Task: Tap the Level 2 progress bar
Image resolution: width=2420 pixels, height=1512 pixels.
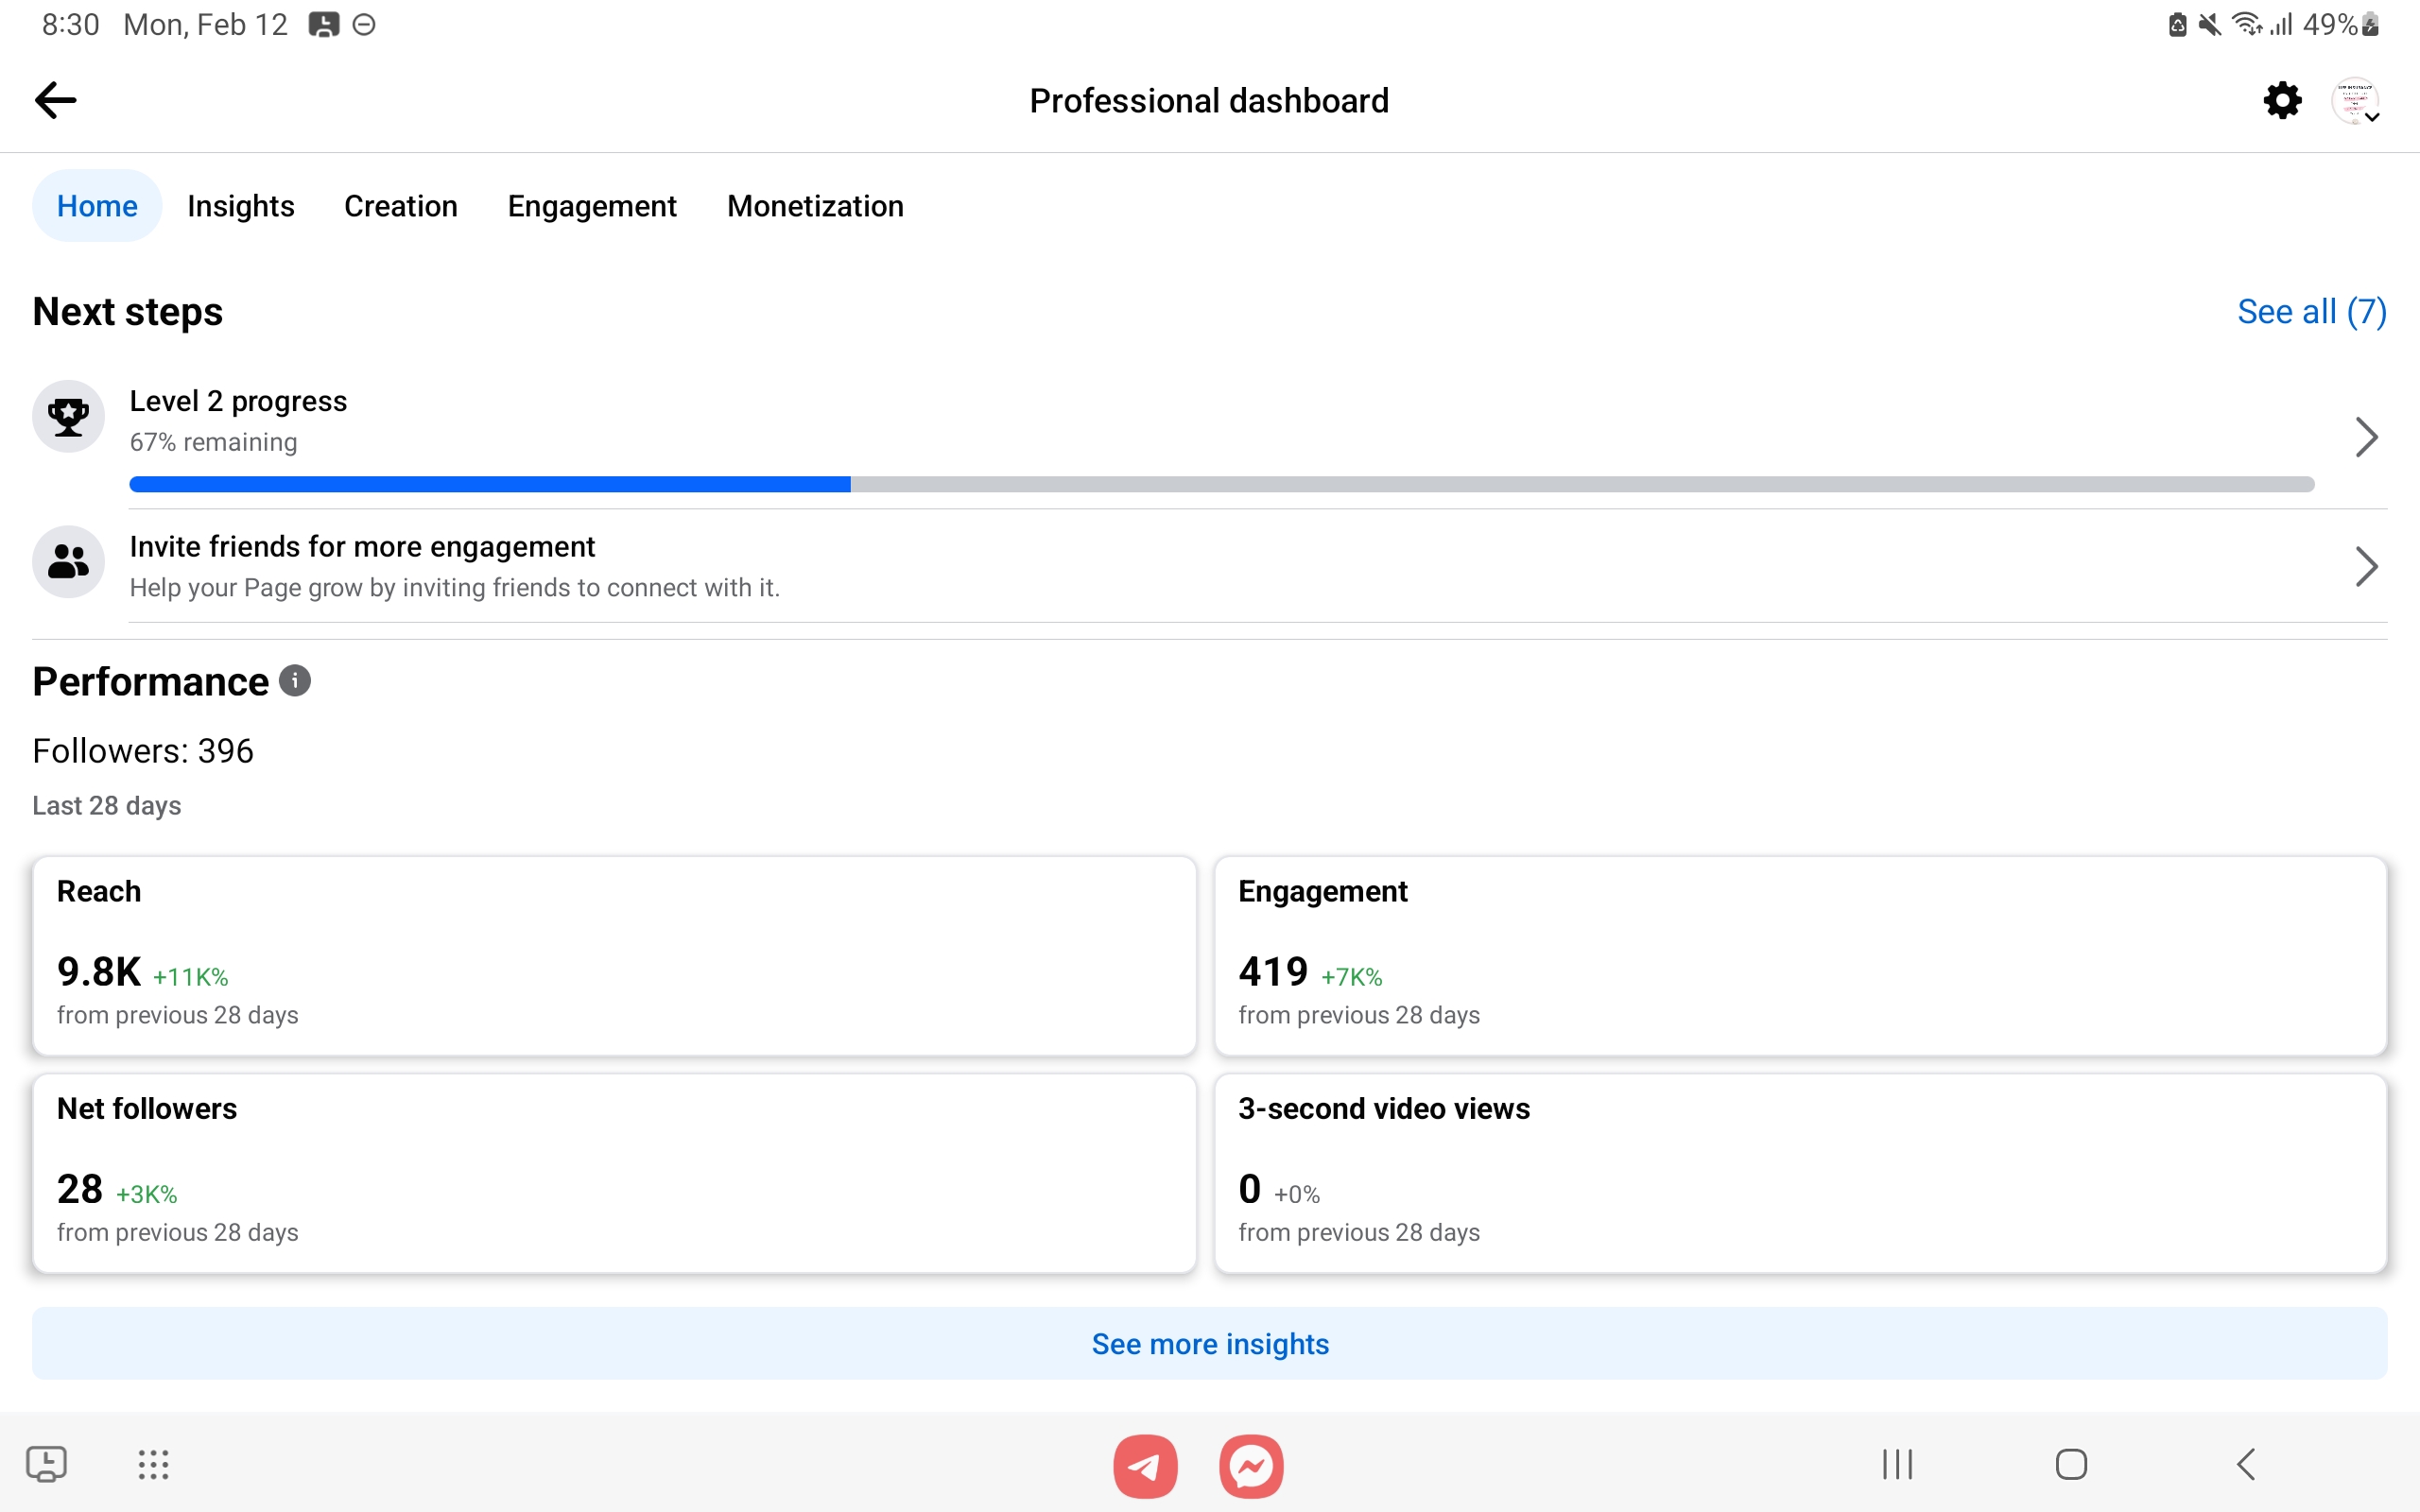Action: 1220,485
